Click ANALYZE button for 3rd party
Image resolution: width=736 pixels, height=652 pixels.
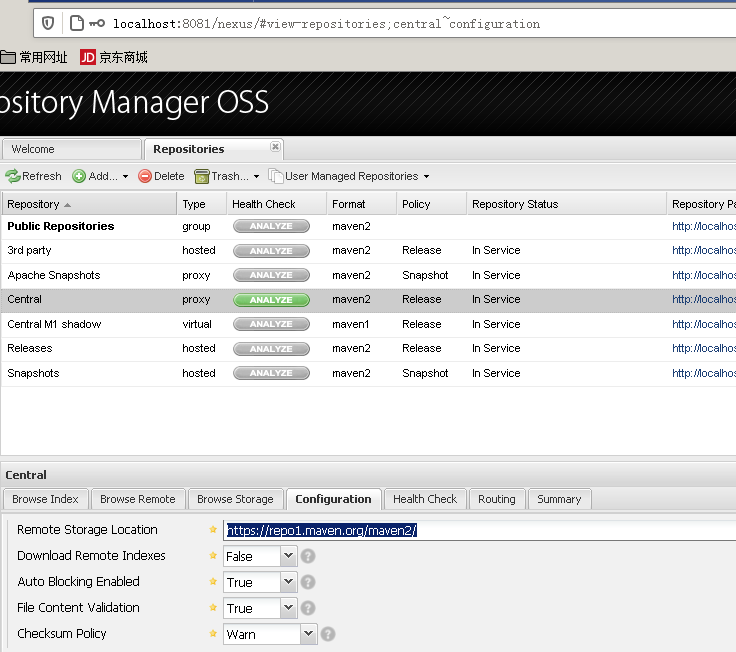coord(271,251)
